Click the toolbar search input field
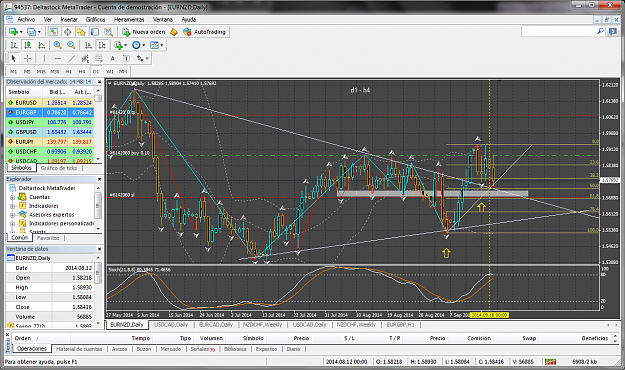 [558, 31]
